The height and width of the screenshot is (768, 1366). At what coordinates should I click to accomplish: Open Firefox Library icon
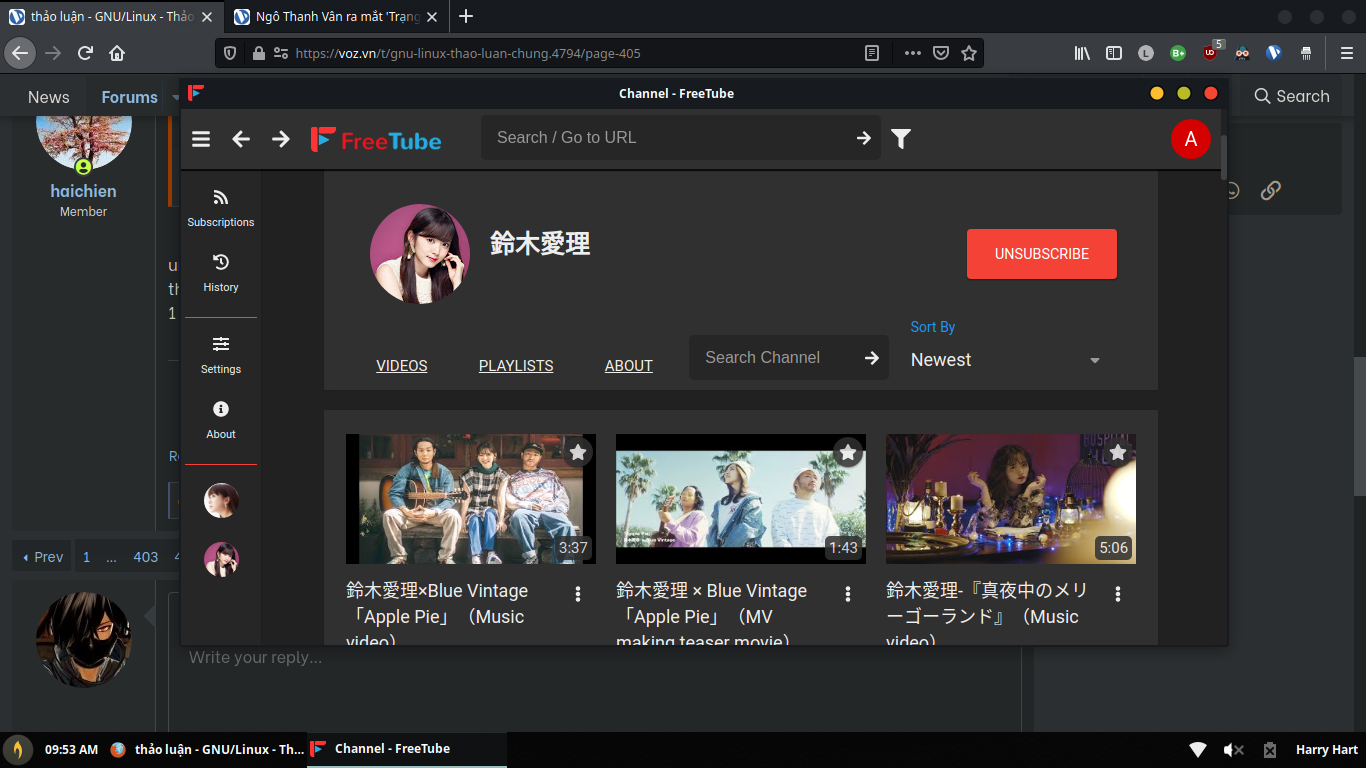pyautogui.click(x=1082, y=53)
